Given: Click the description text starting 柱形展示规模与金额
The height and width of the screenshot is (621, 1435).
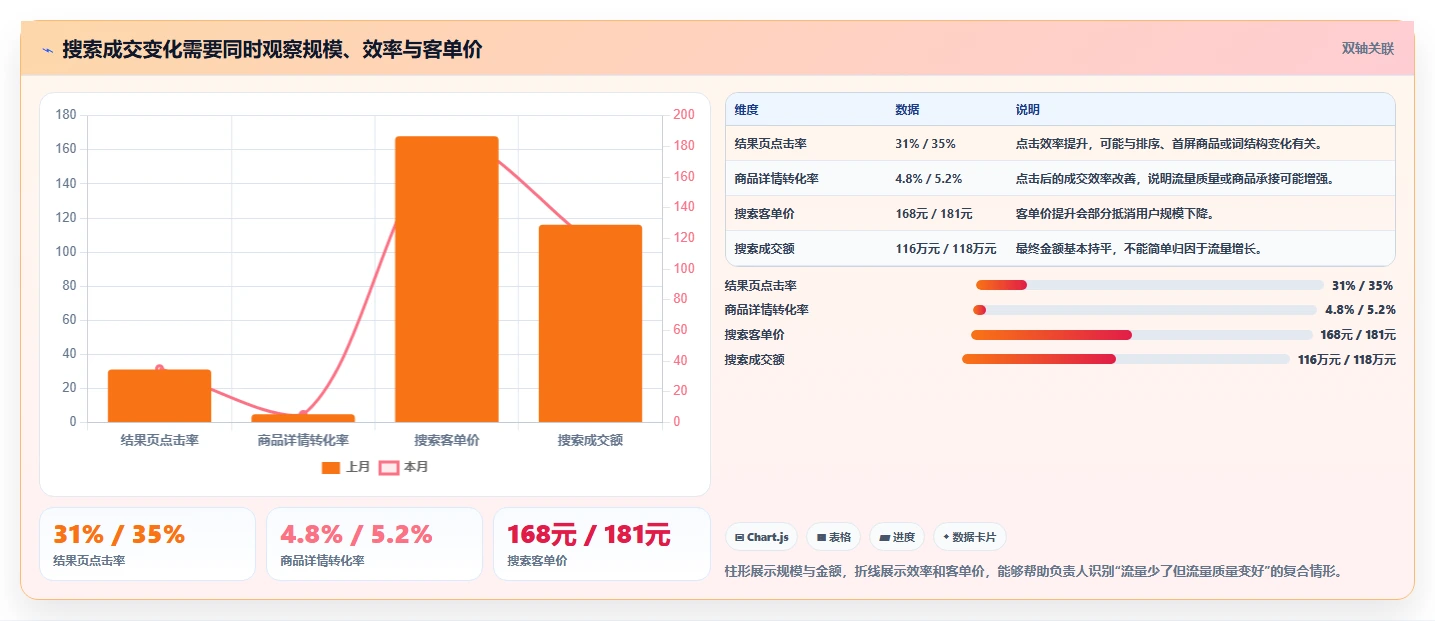Looking at the screenshot, I should point(1033,572).
